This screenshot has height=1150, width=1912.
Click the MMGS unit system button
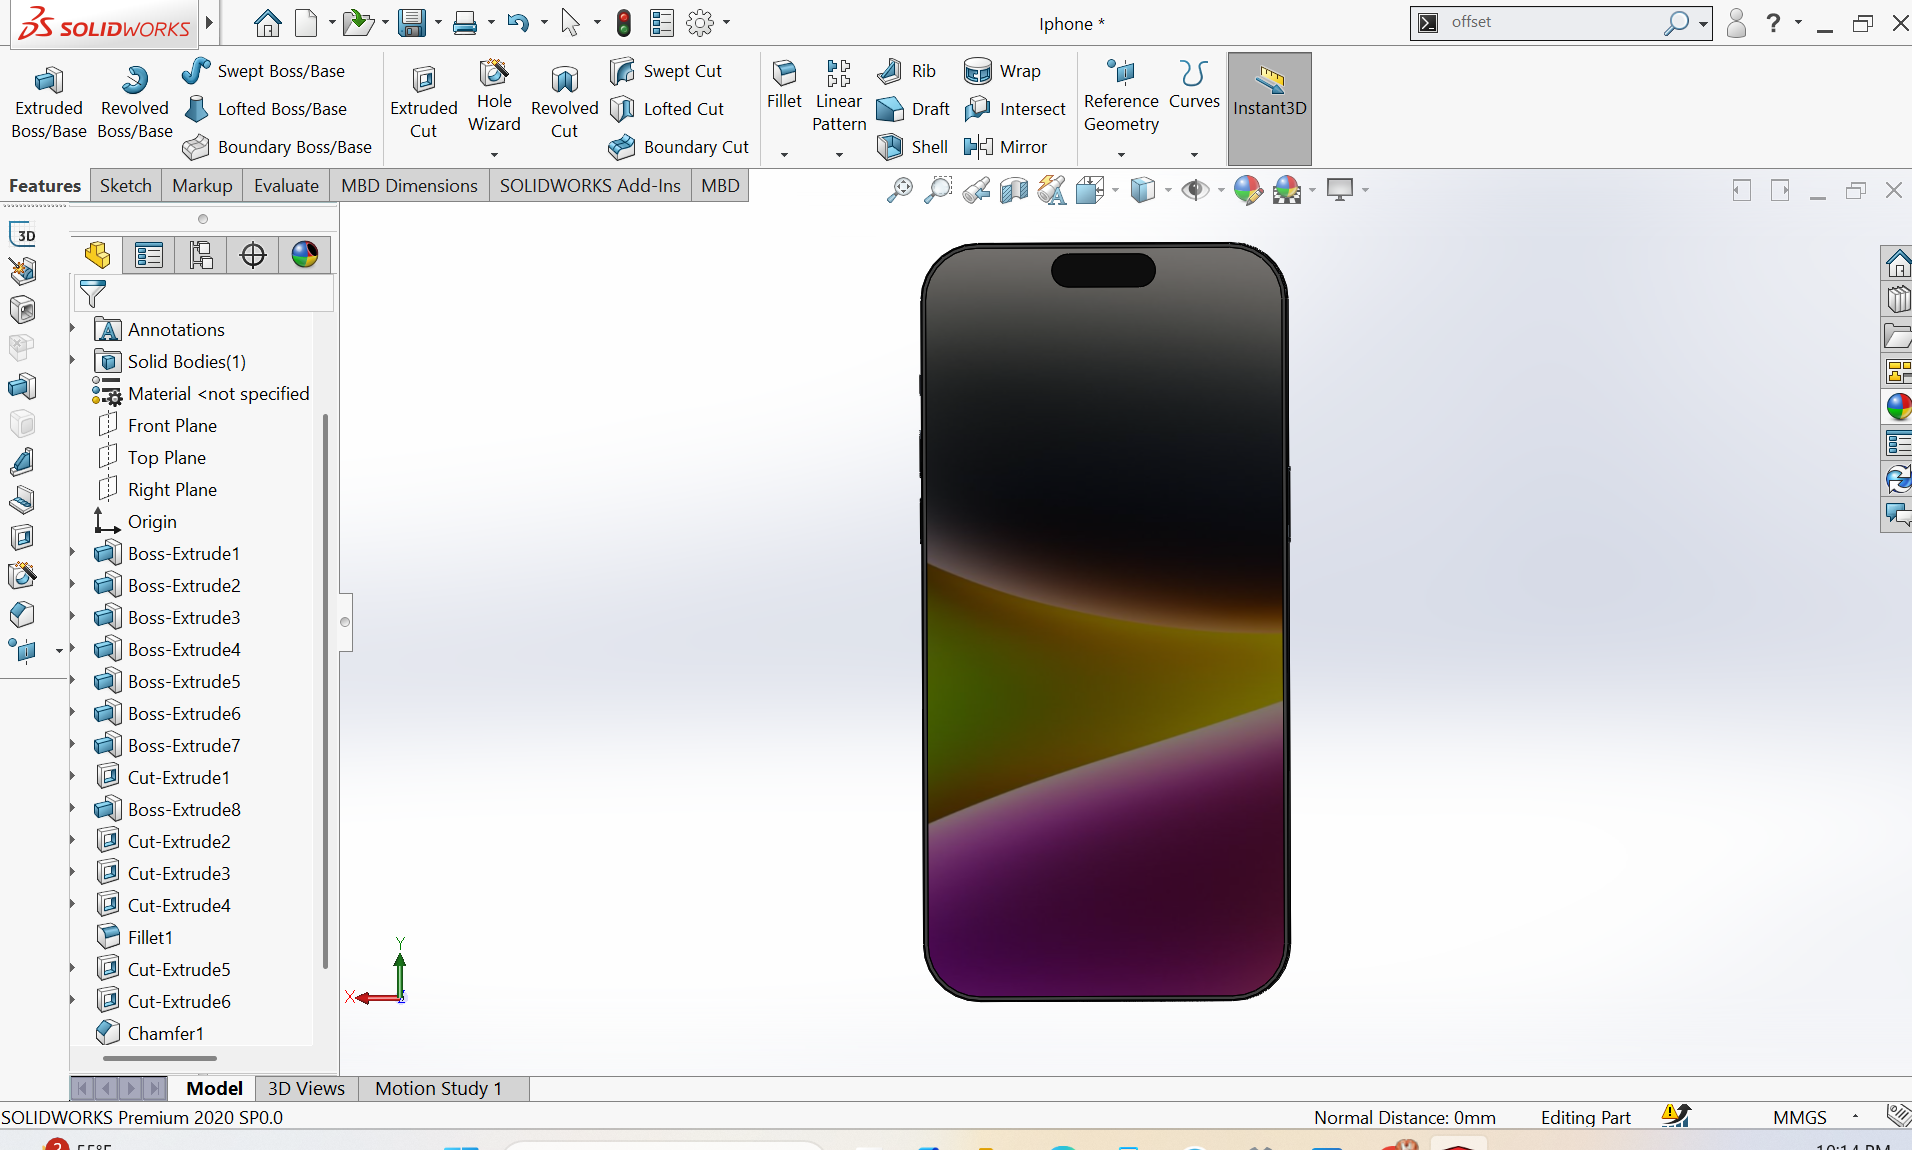[1799, 1117]
